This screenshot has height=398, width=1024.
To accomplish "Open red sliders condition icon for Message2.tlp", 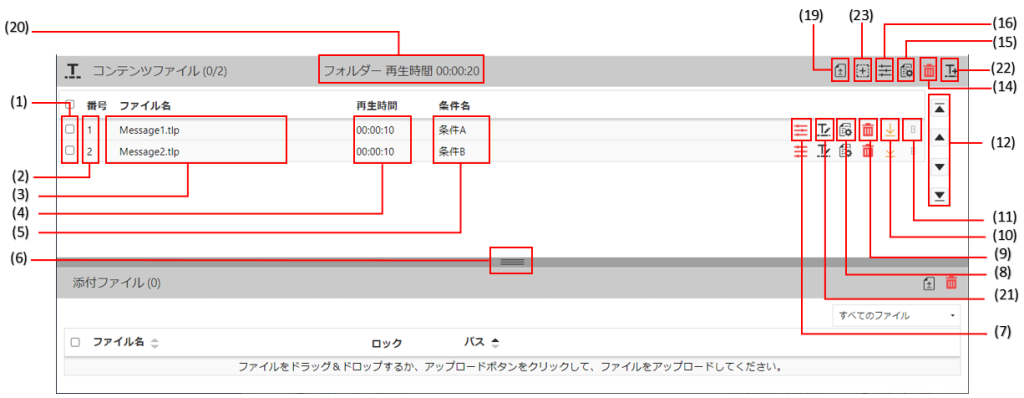I will coord(801,152).
